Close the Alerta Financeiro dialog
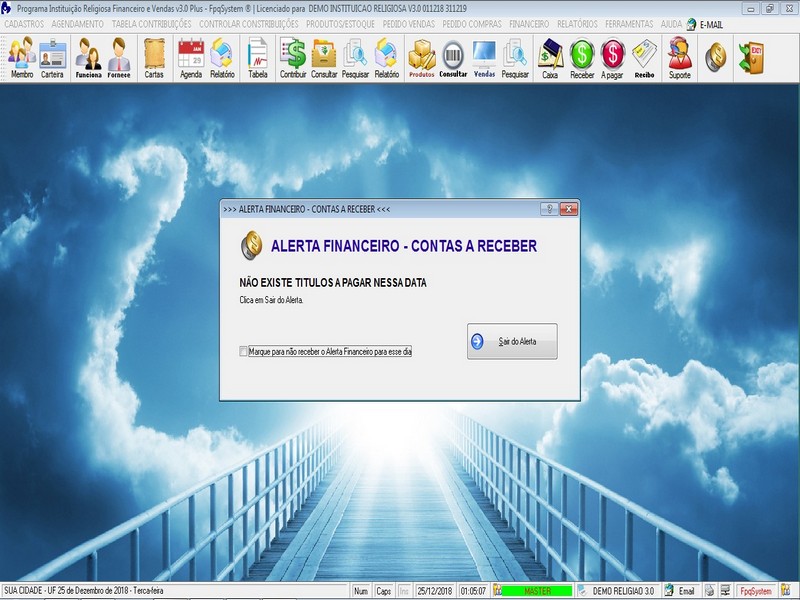 (568, 209)
